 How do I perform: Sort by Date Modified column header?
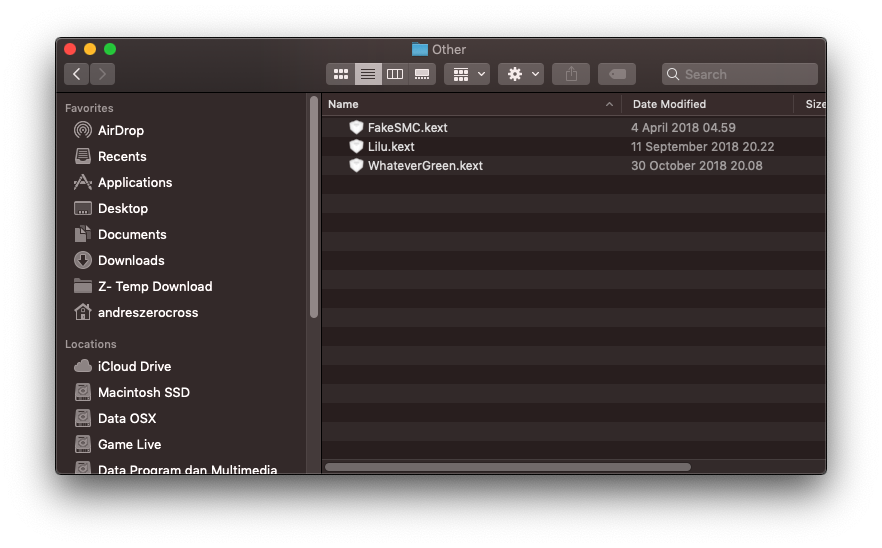[x=669, y=104]
